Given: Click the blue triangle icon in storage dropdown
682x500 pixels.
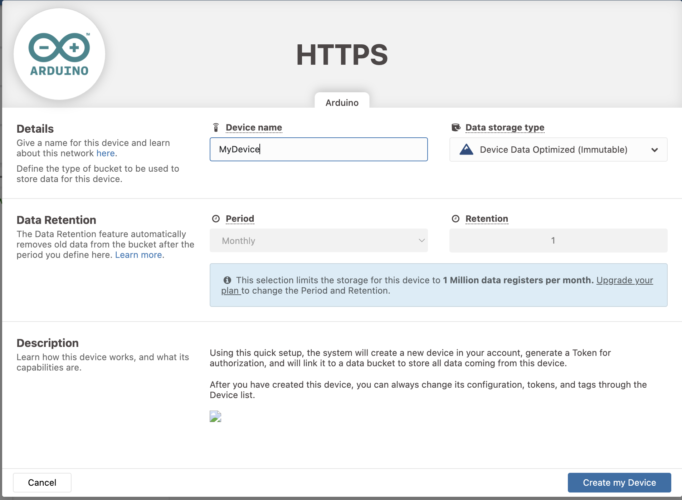Looking at the screenshot, I should 467,150.
